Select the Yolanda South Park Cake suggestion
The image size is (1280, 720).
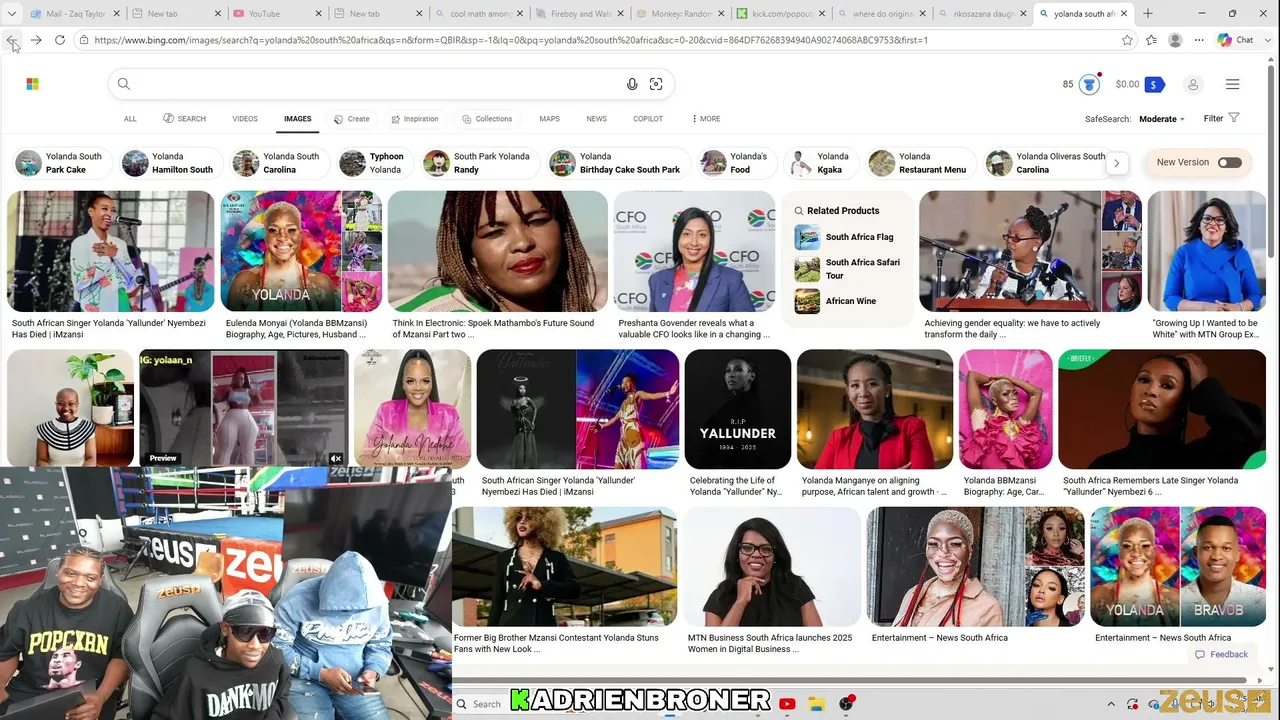coord(60,163)
